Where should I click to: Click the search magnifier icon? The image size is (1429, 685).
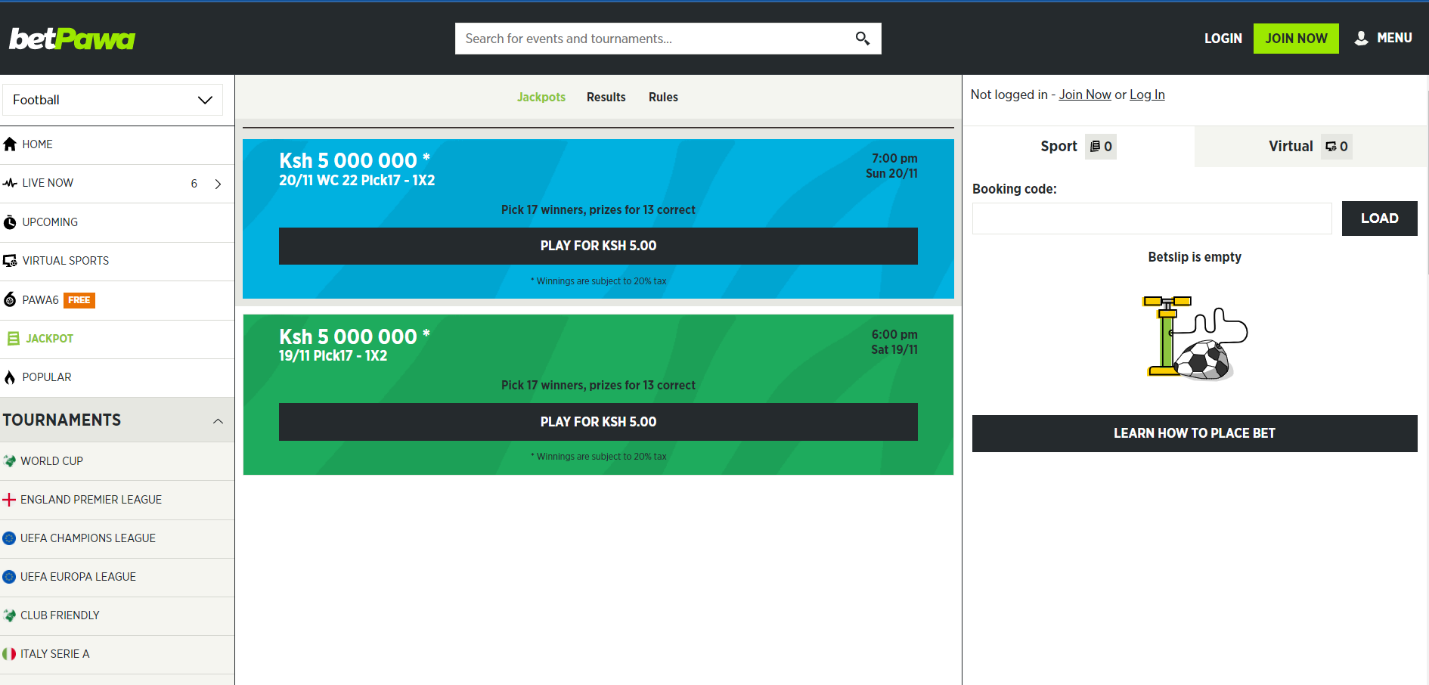(x=862, y=39)
